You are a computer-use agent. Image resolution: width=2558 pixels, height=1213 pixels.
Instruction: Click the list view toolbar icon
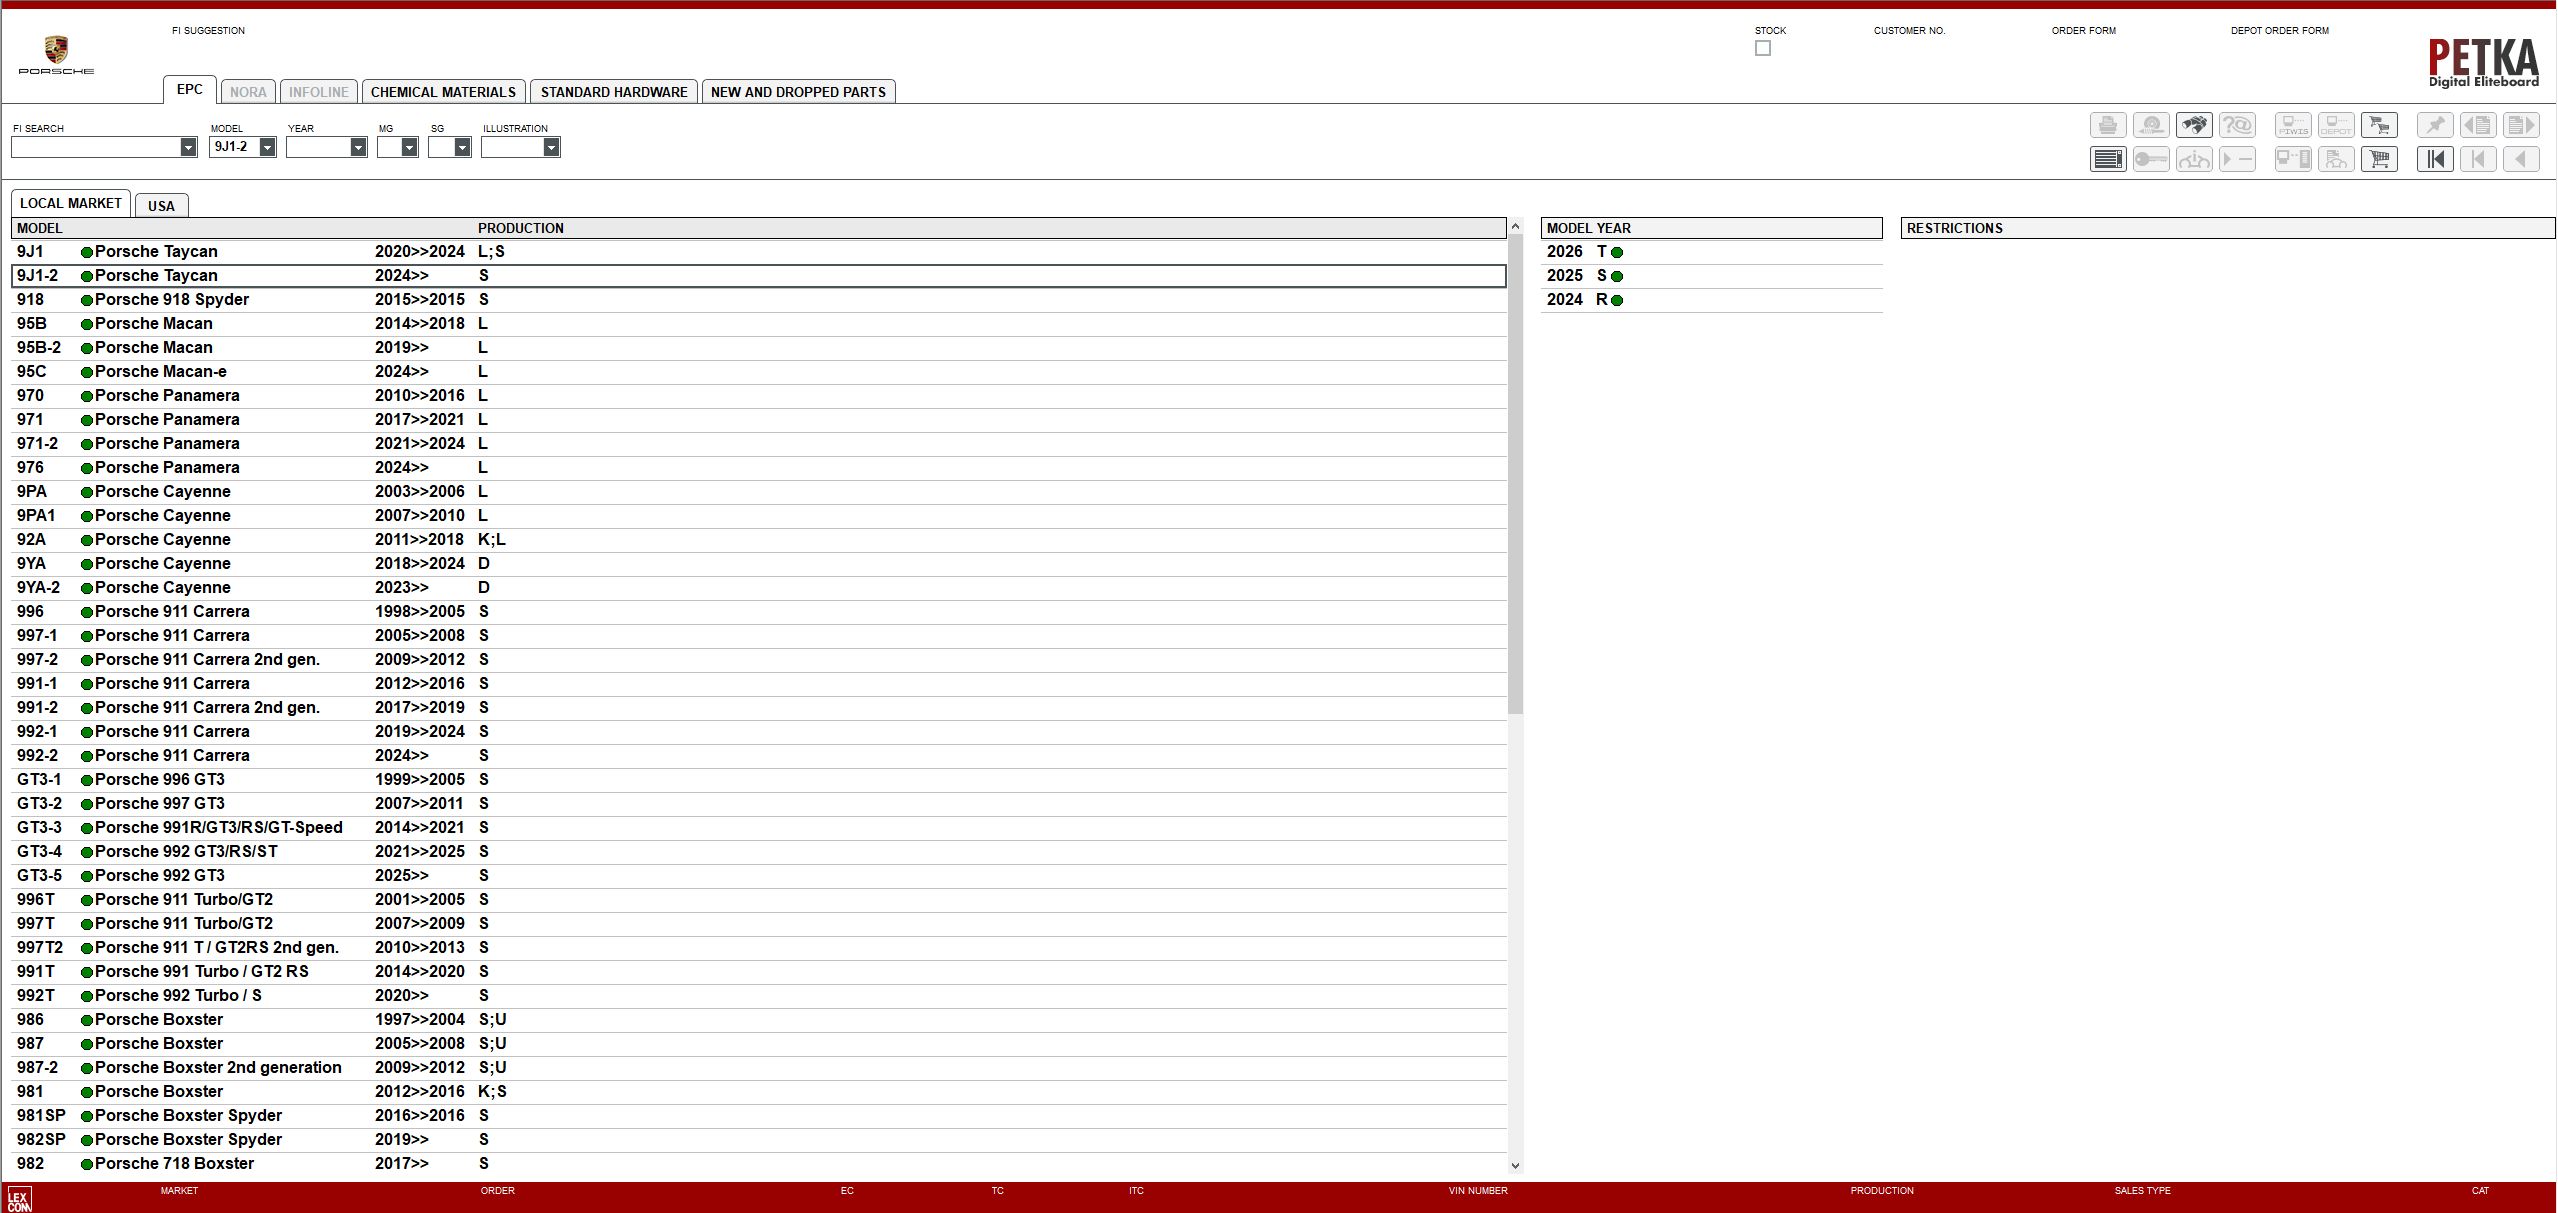[x=2108, y=159]
